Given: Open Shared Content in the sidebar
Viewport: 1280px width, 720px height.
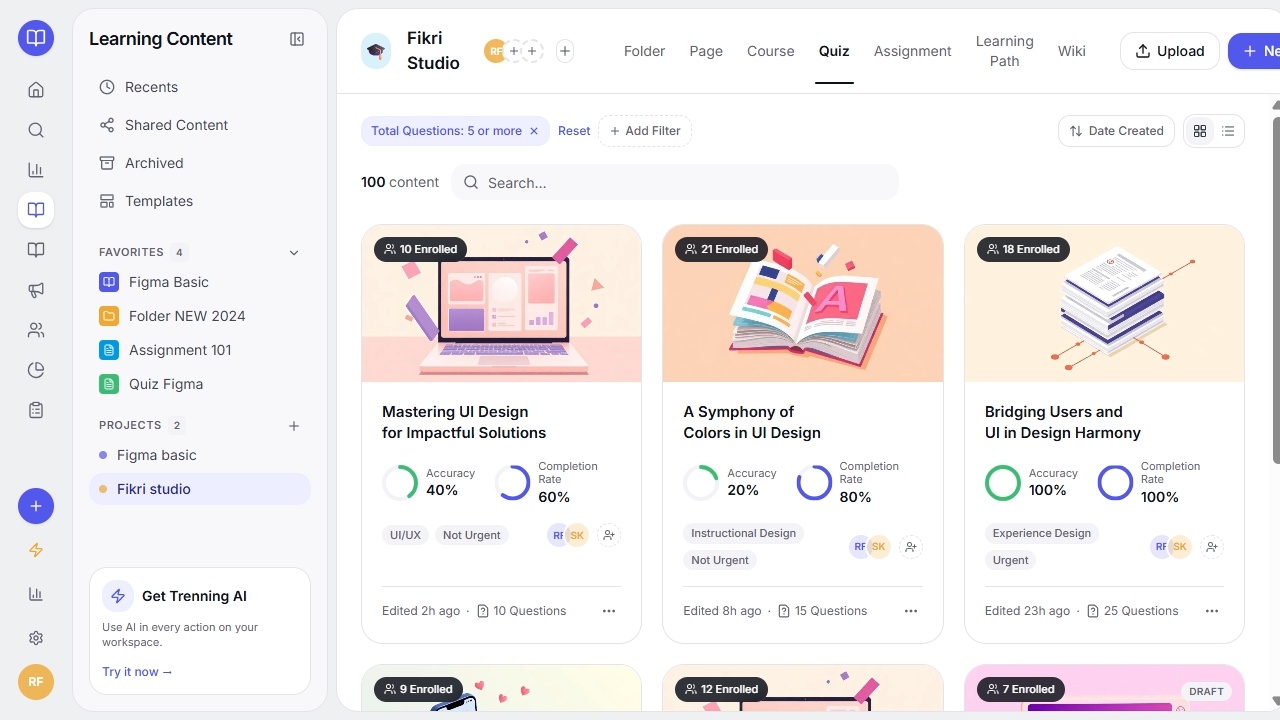Looking at the screenshot, I should pyautogui.click(x=200, y=125).
